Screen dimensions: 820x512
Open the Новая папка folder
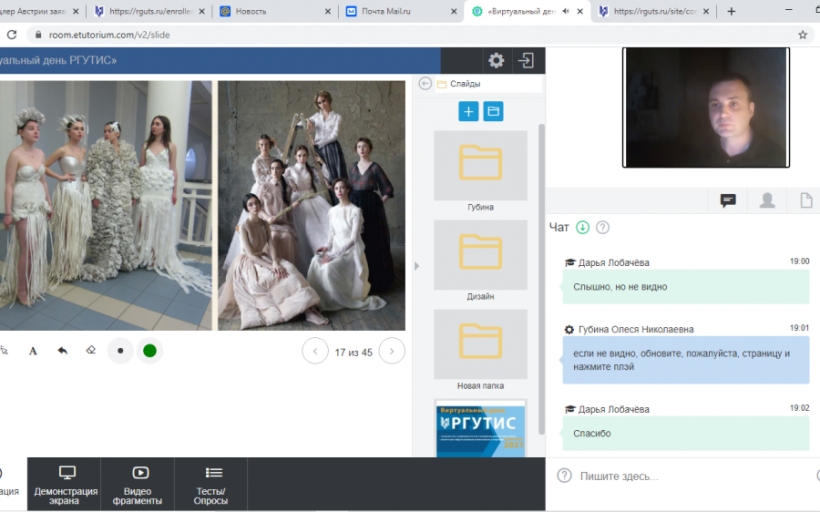click(481, 344)
